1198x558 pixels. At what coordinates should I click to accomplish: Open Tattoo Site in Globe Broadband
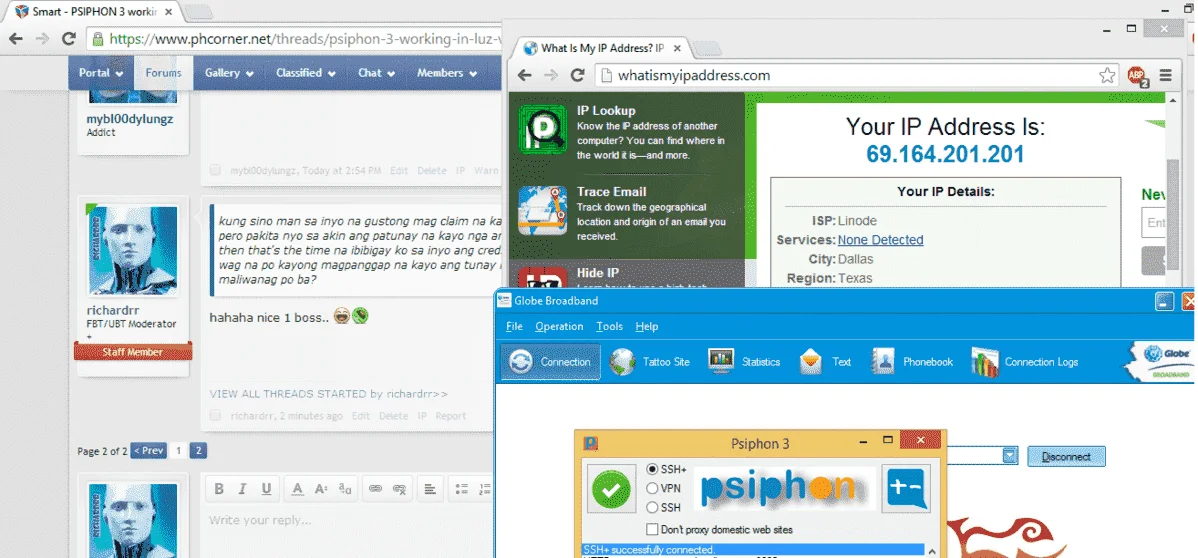tap(651, 362)
